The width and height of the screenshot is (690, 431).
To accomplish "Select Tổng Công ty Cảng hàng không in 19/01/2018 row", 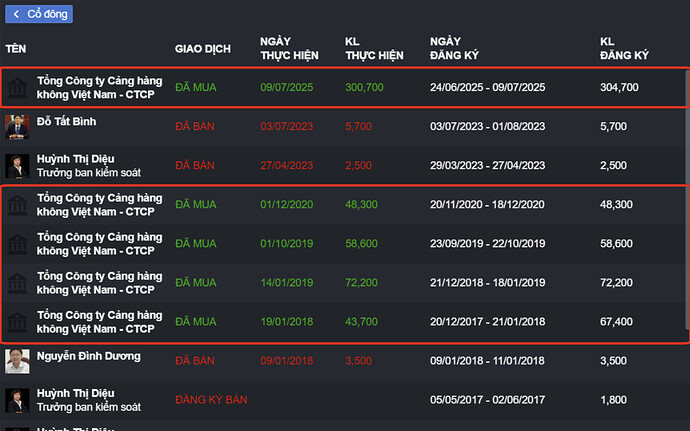I will click(x=99, y=322).
